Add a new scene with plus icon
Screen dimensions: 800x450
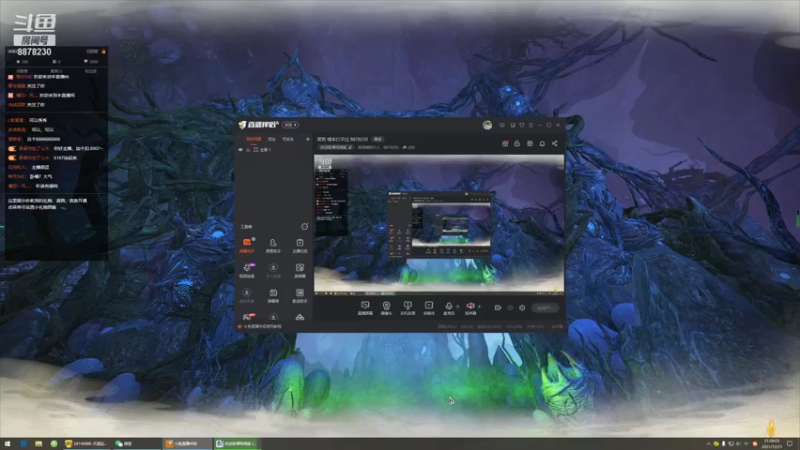click(x=307, y=139)
